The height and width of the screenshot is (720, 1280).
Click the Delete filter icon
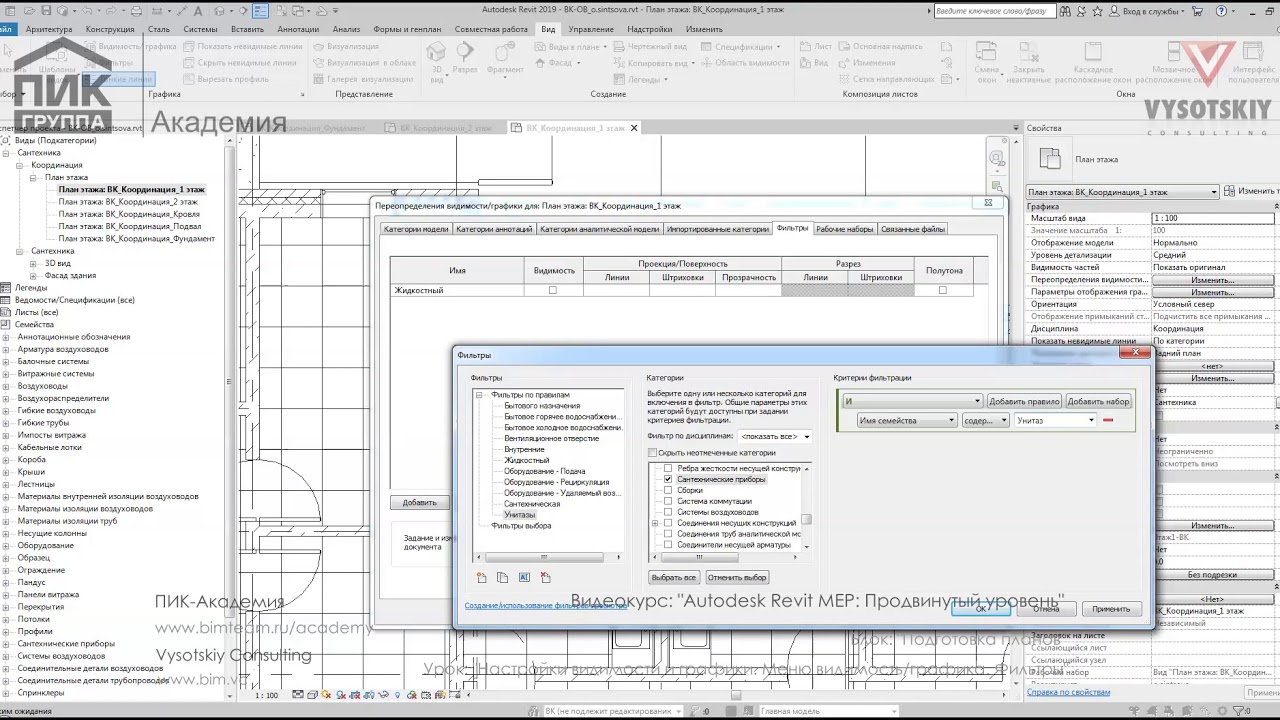[545, 578]
